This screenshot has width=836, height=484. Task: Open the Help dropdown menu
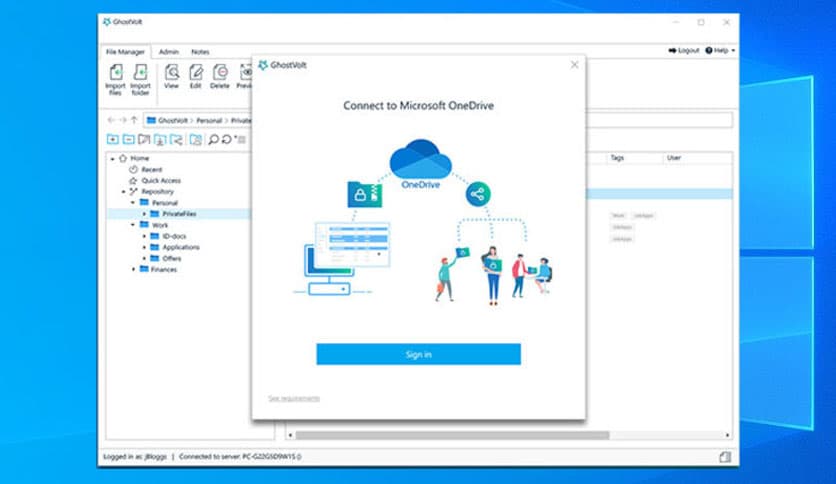coord(720,51)
